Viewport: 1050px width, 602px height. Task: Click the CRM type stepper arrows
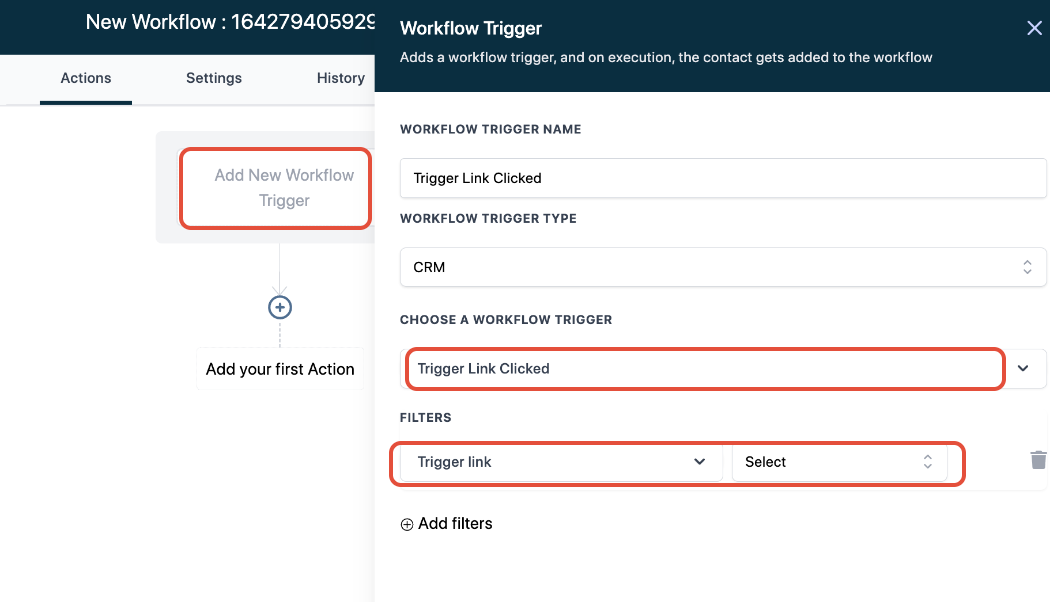[x=1027, y=267]
